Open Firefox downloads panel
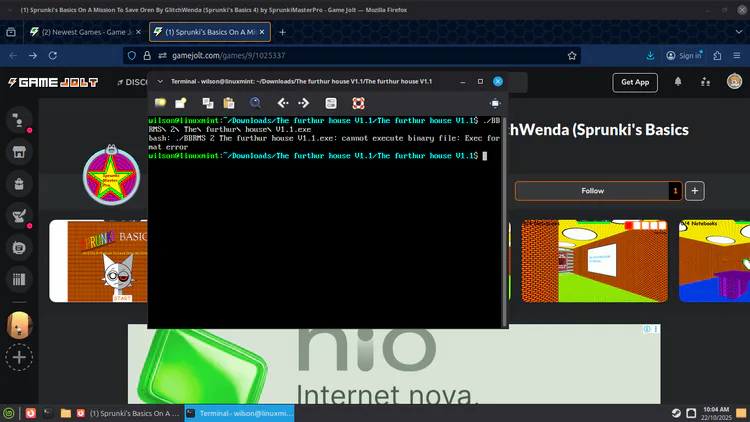The width and height of the screenshot is (750, 422). click(650, 56)
